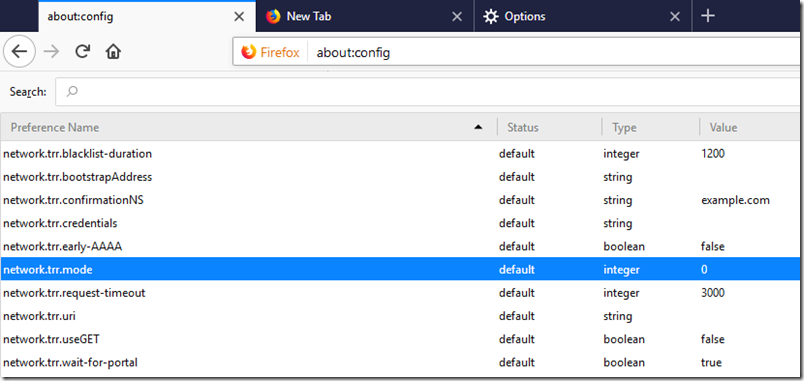The image size is (804, 381).
Task: Close the New Tab tab
Action: click(x=457, y=17)
